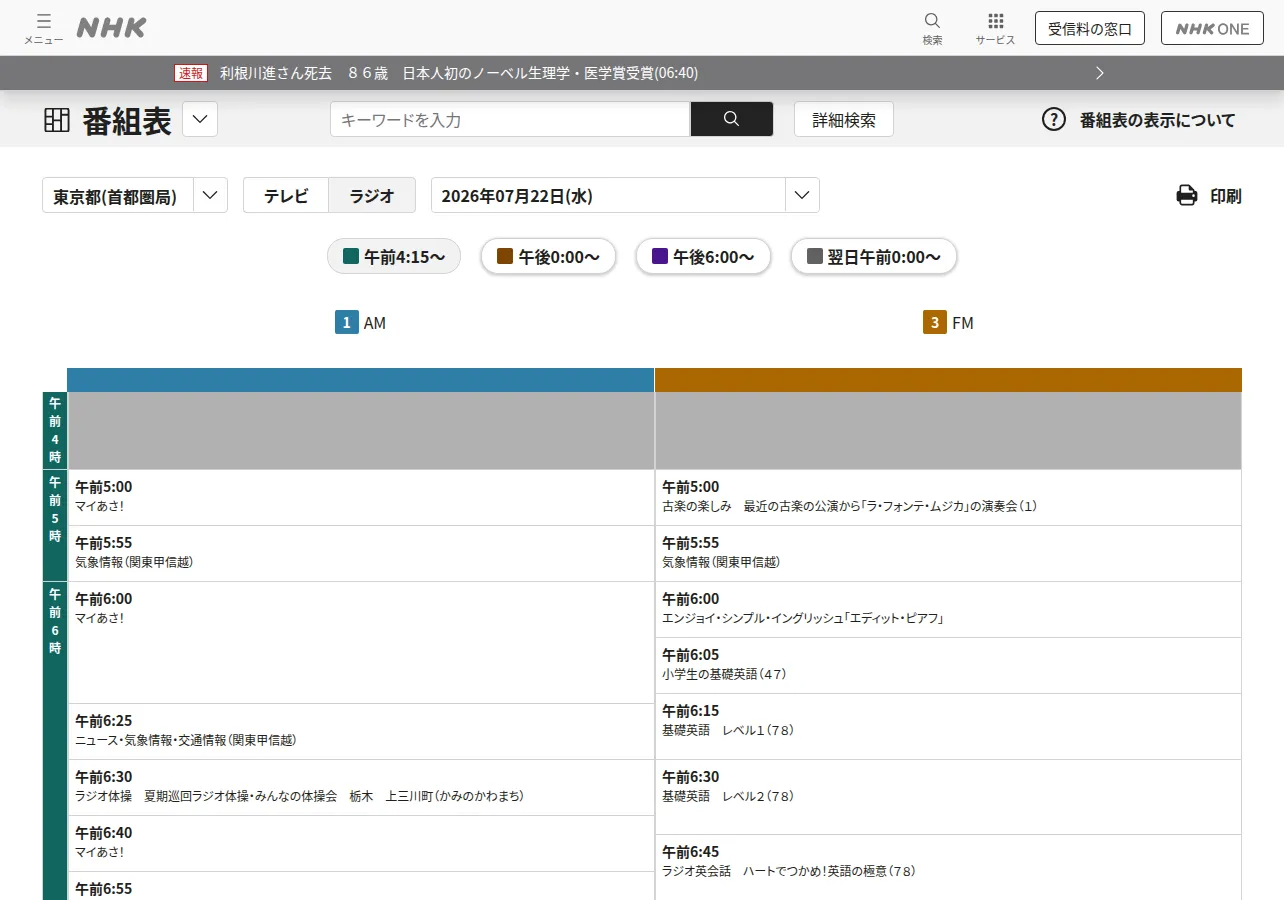Click the blue AM column header bar

coord(361,380)
